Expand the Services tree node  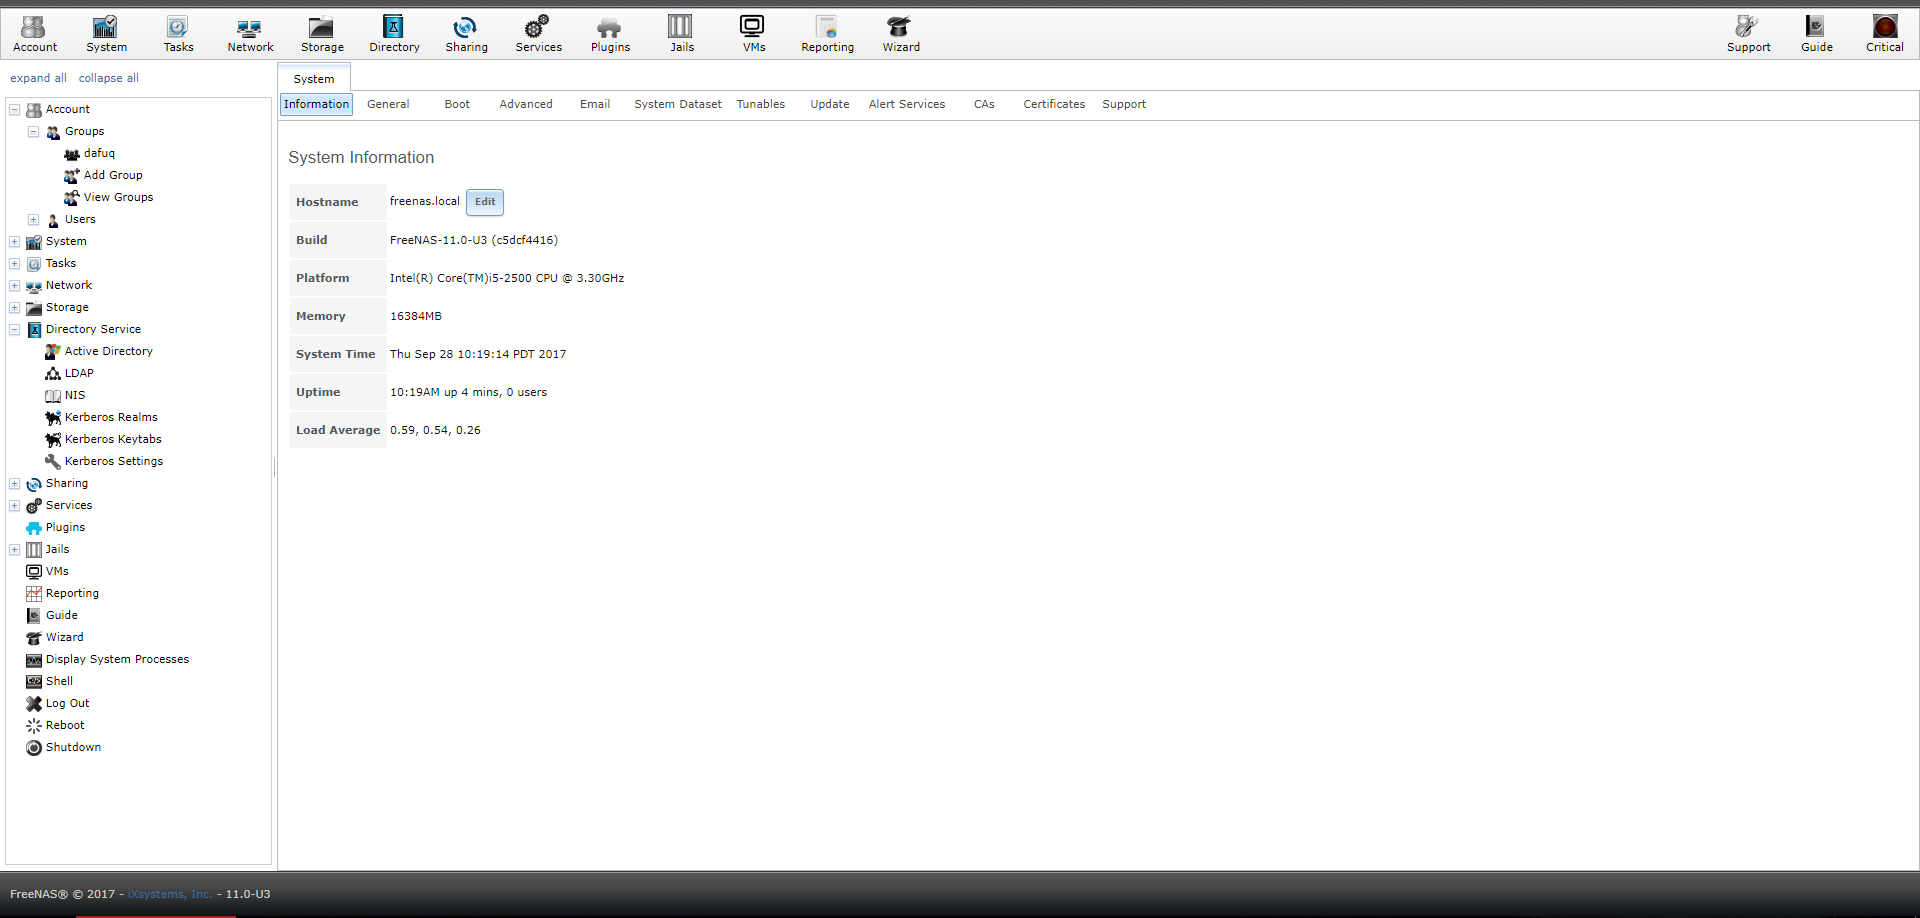coord(15,506)
